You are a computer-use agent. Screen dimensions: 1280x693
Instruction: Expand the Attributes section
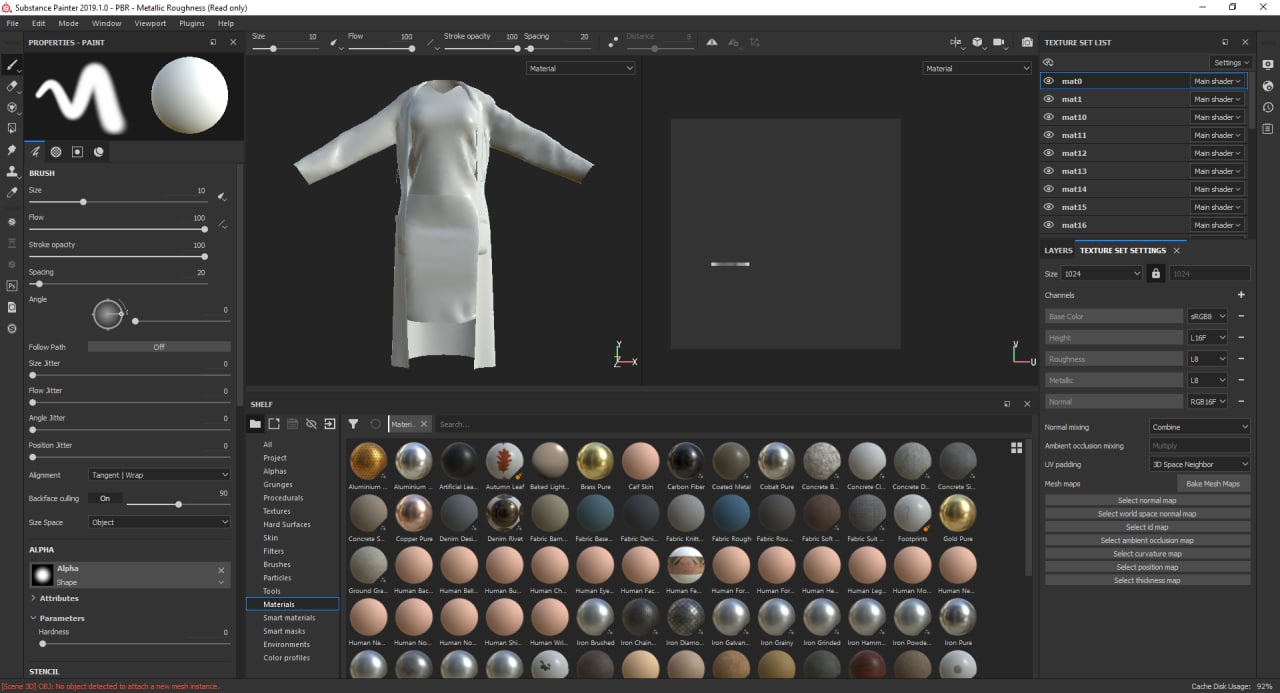(x=59, y=598)
